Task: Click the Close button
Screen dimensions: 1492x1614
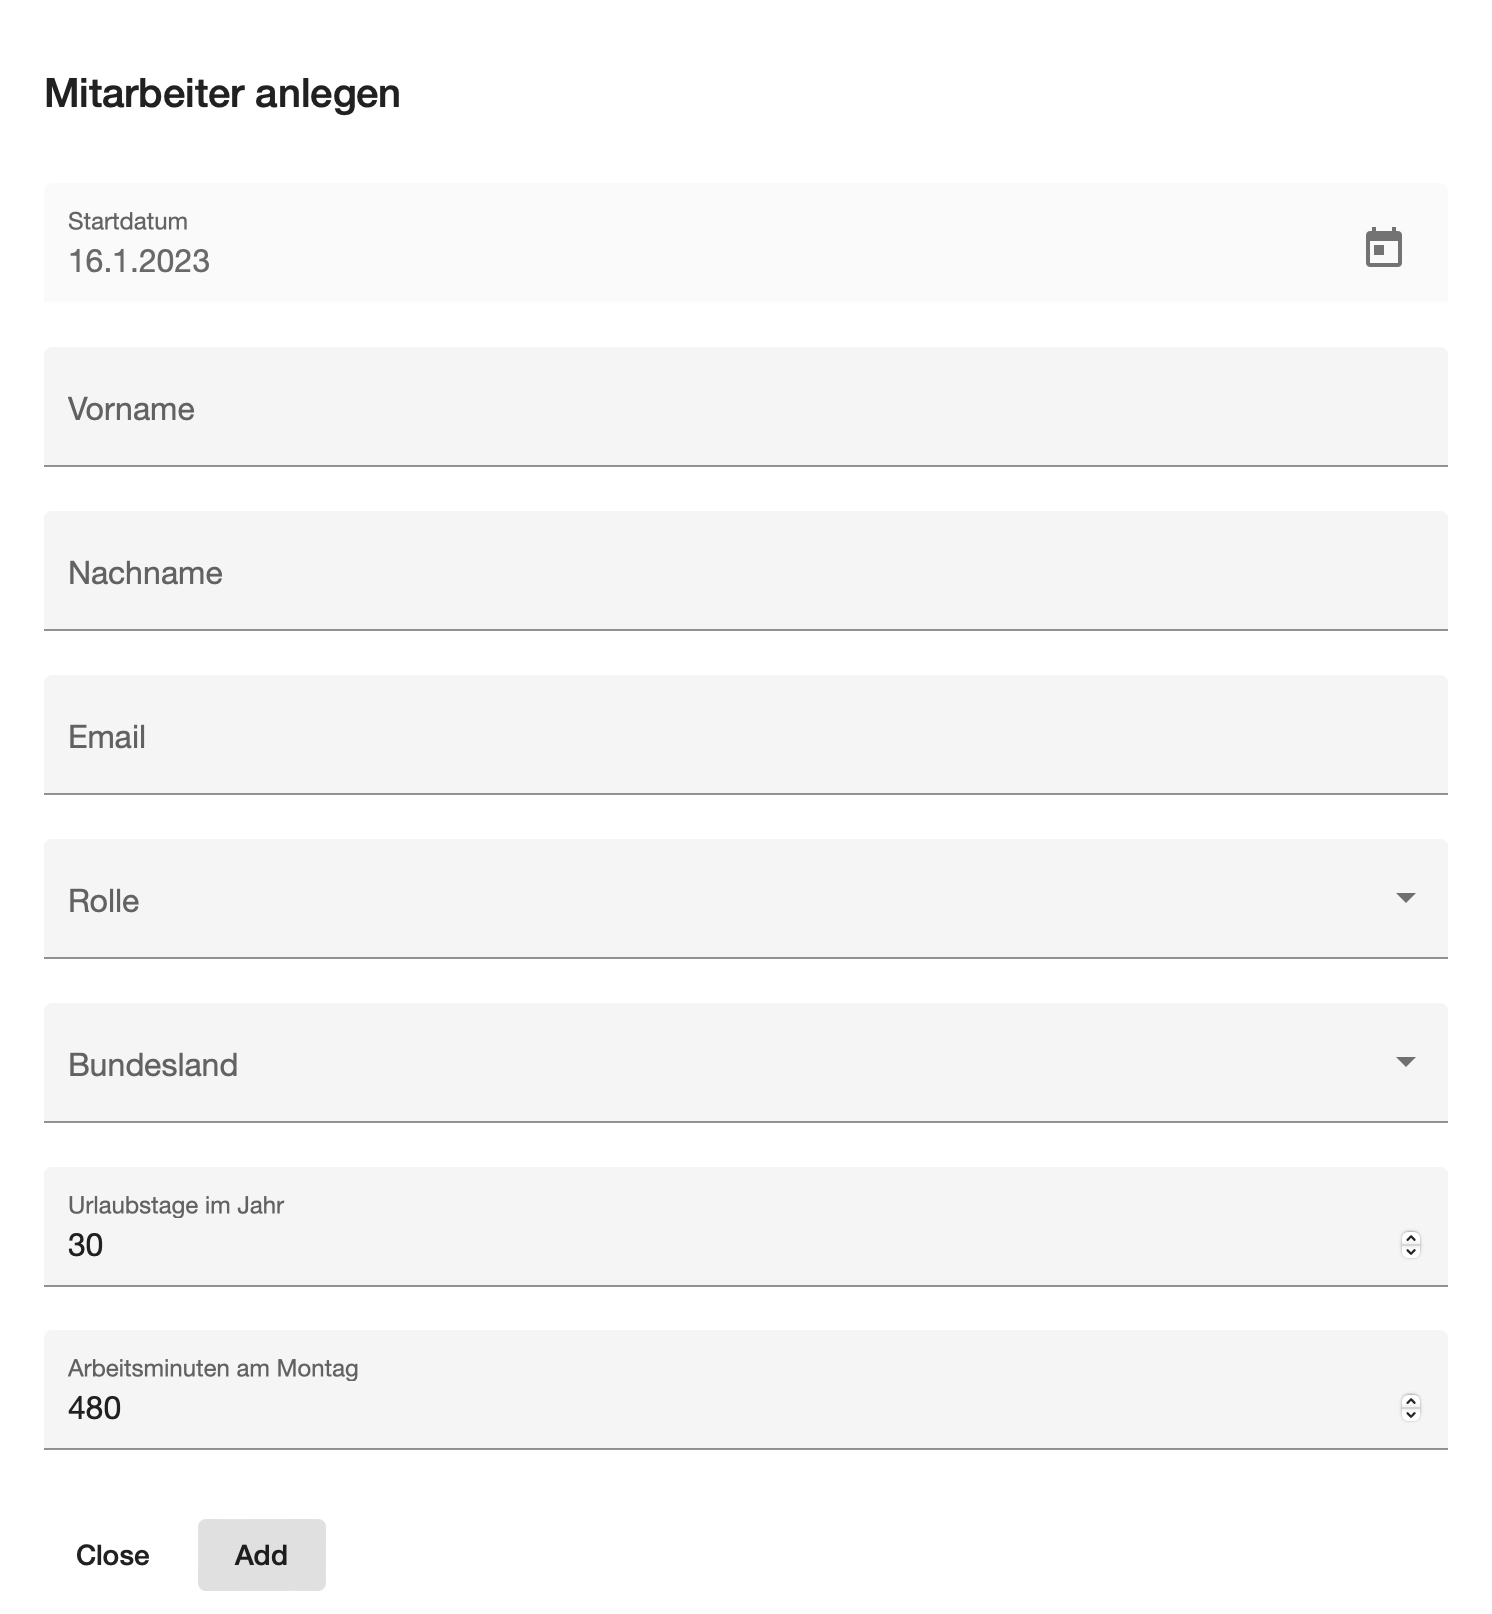Action: [x=113, y=1555]
